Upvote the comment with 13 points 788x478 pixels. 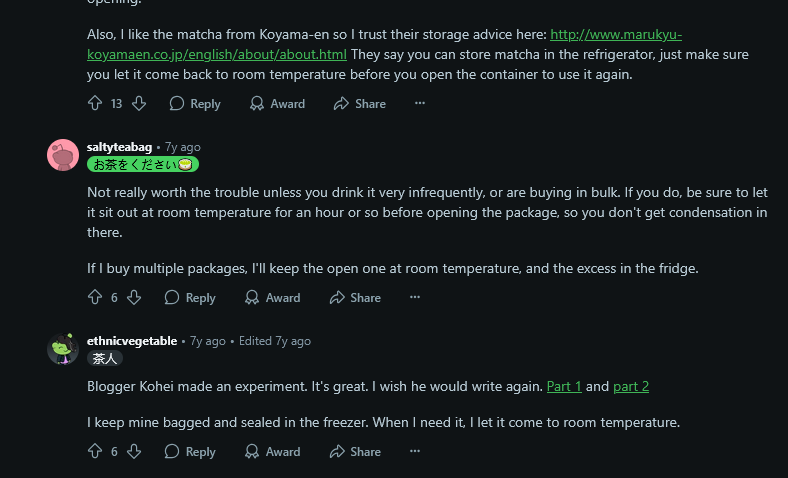pyautogui.click(x=95, y=104)
